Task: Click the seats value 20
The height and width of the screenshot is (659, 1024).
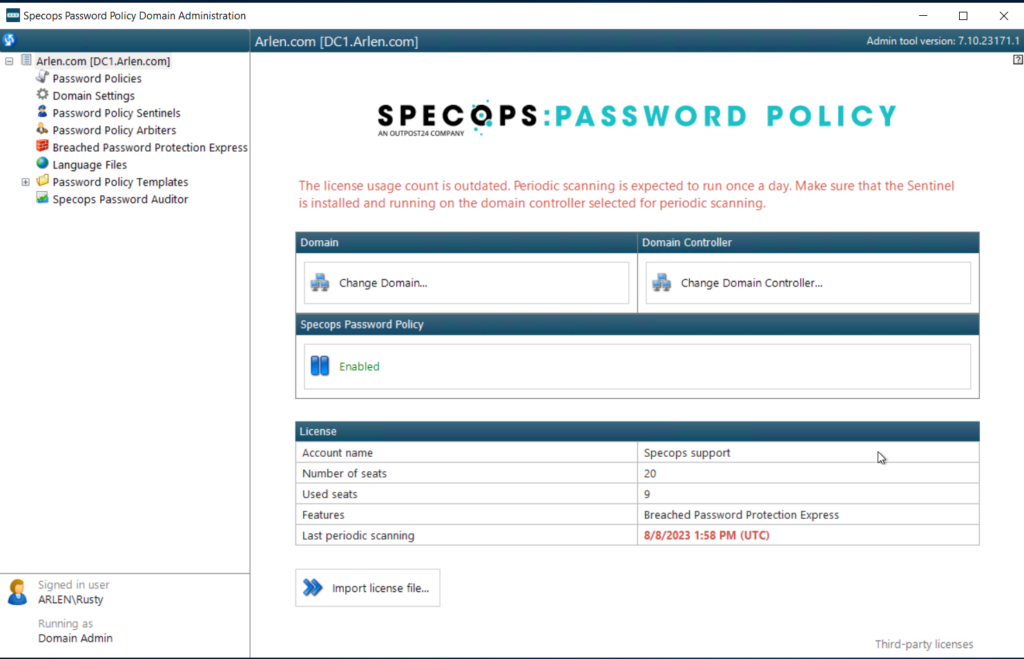Action: tap(650, 474)
